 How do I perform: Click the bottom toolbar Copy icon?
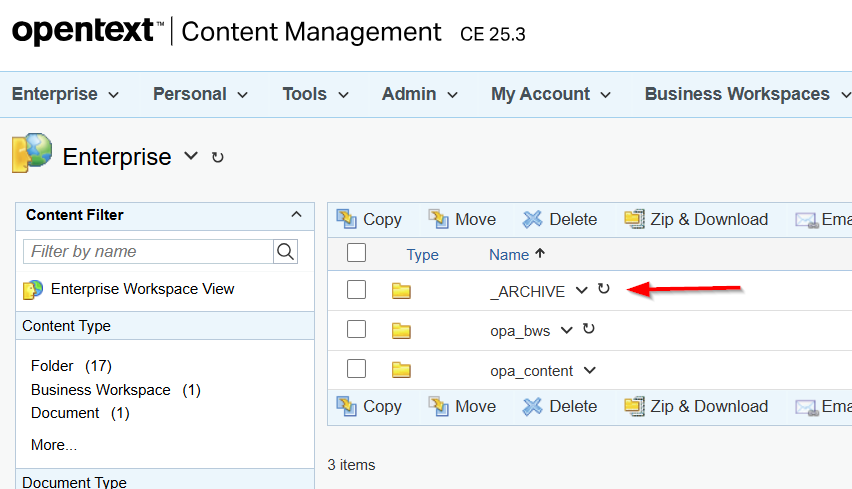346,406
